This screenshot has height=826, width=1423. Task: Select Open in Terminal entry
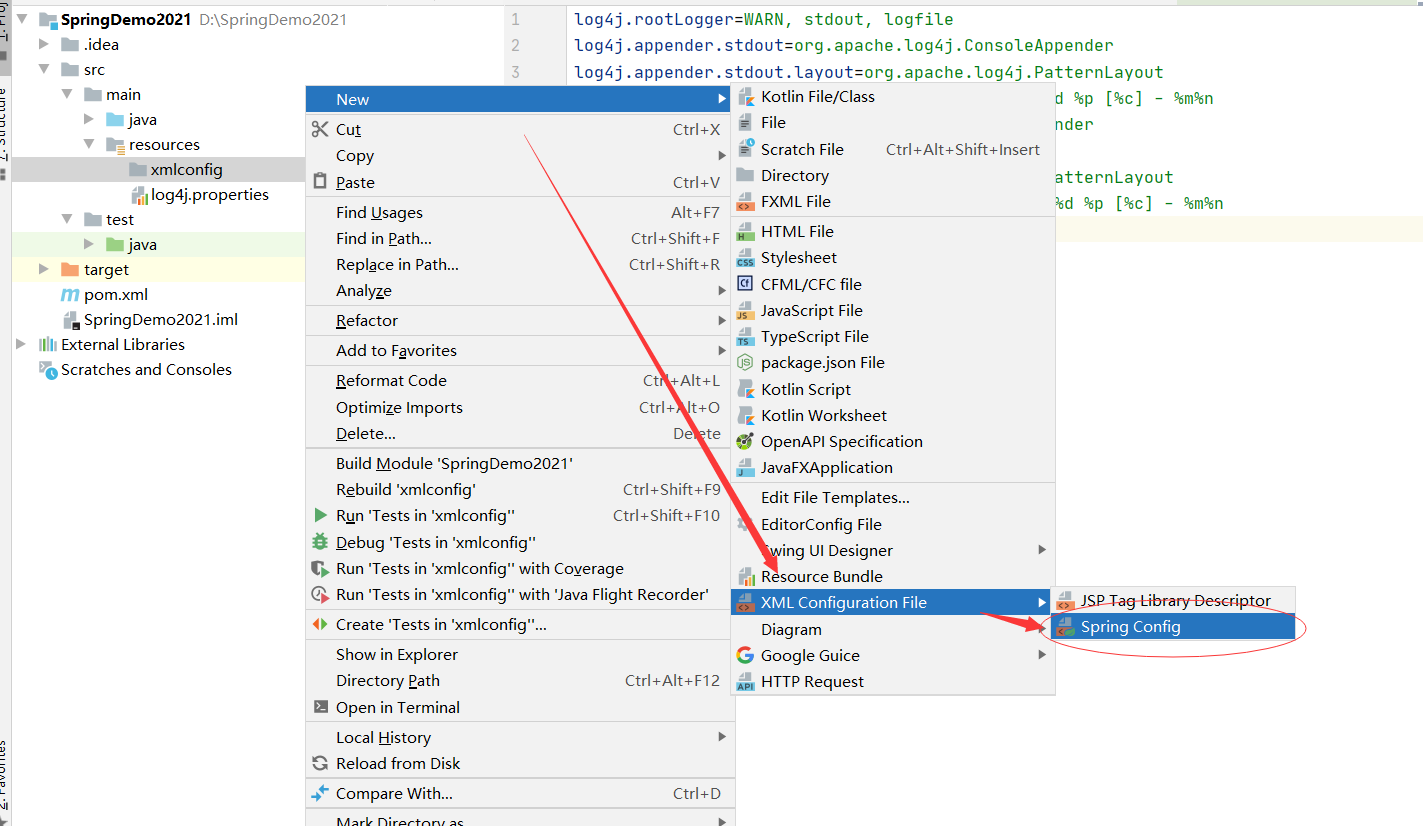[518, 707]
